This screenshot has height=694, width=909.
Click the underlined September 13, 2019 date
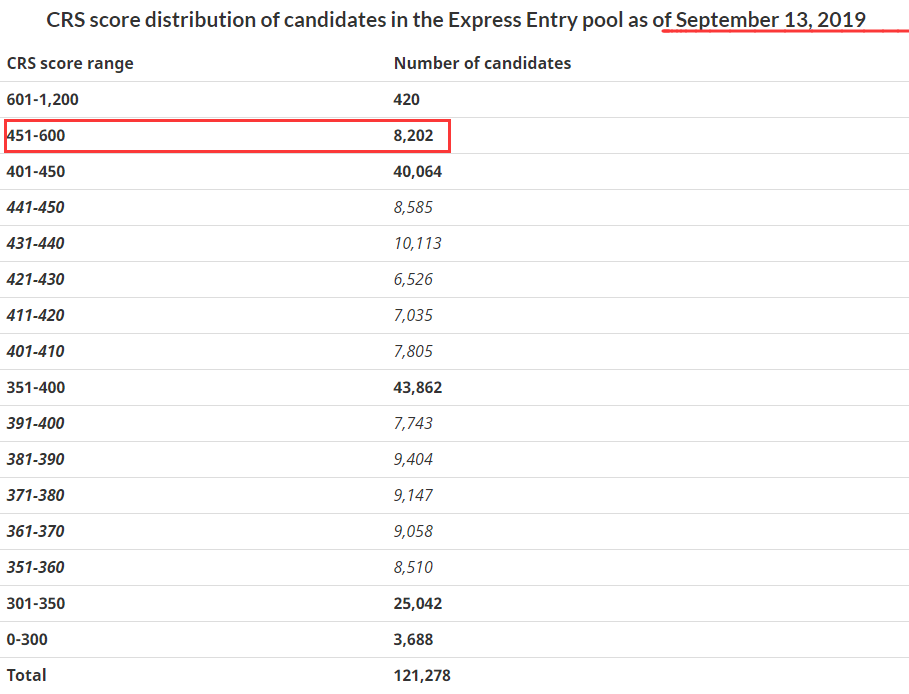tap(770, 20)
